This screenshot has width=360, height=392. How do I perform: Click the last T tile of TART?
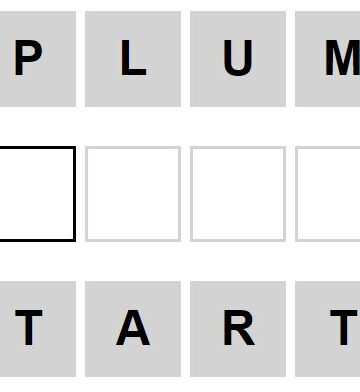click(328, 329)
